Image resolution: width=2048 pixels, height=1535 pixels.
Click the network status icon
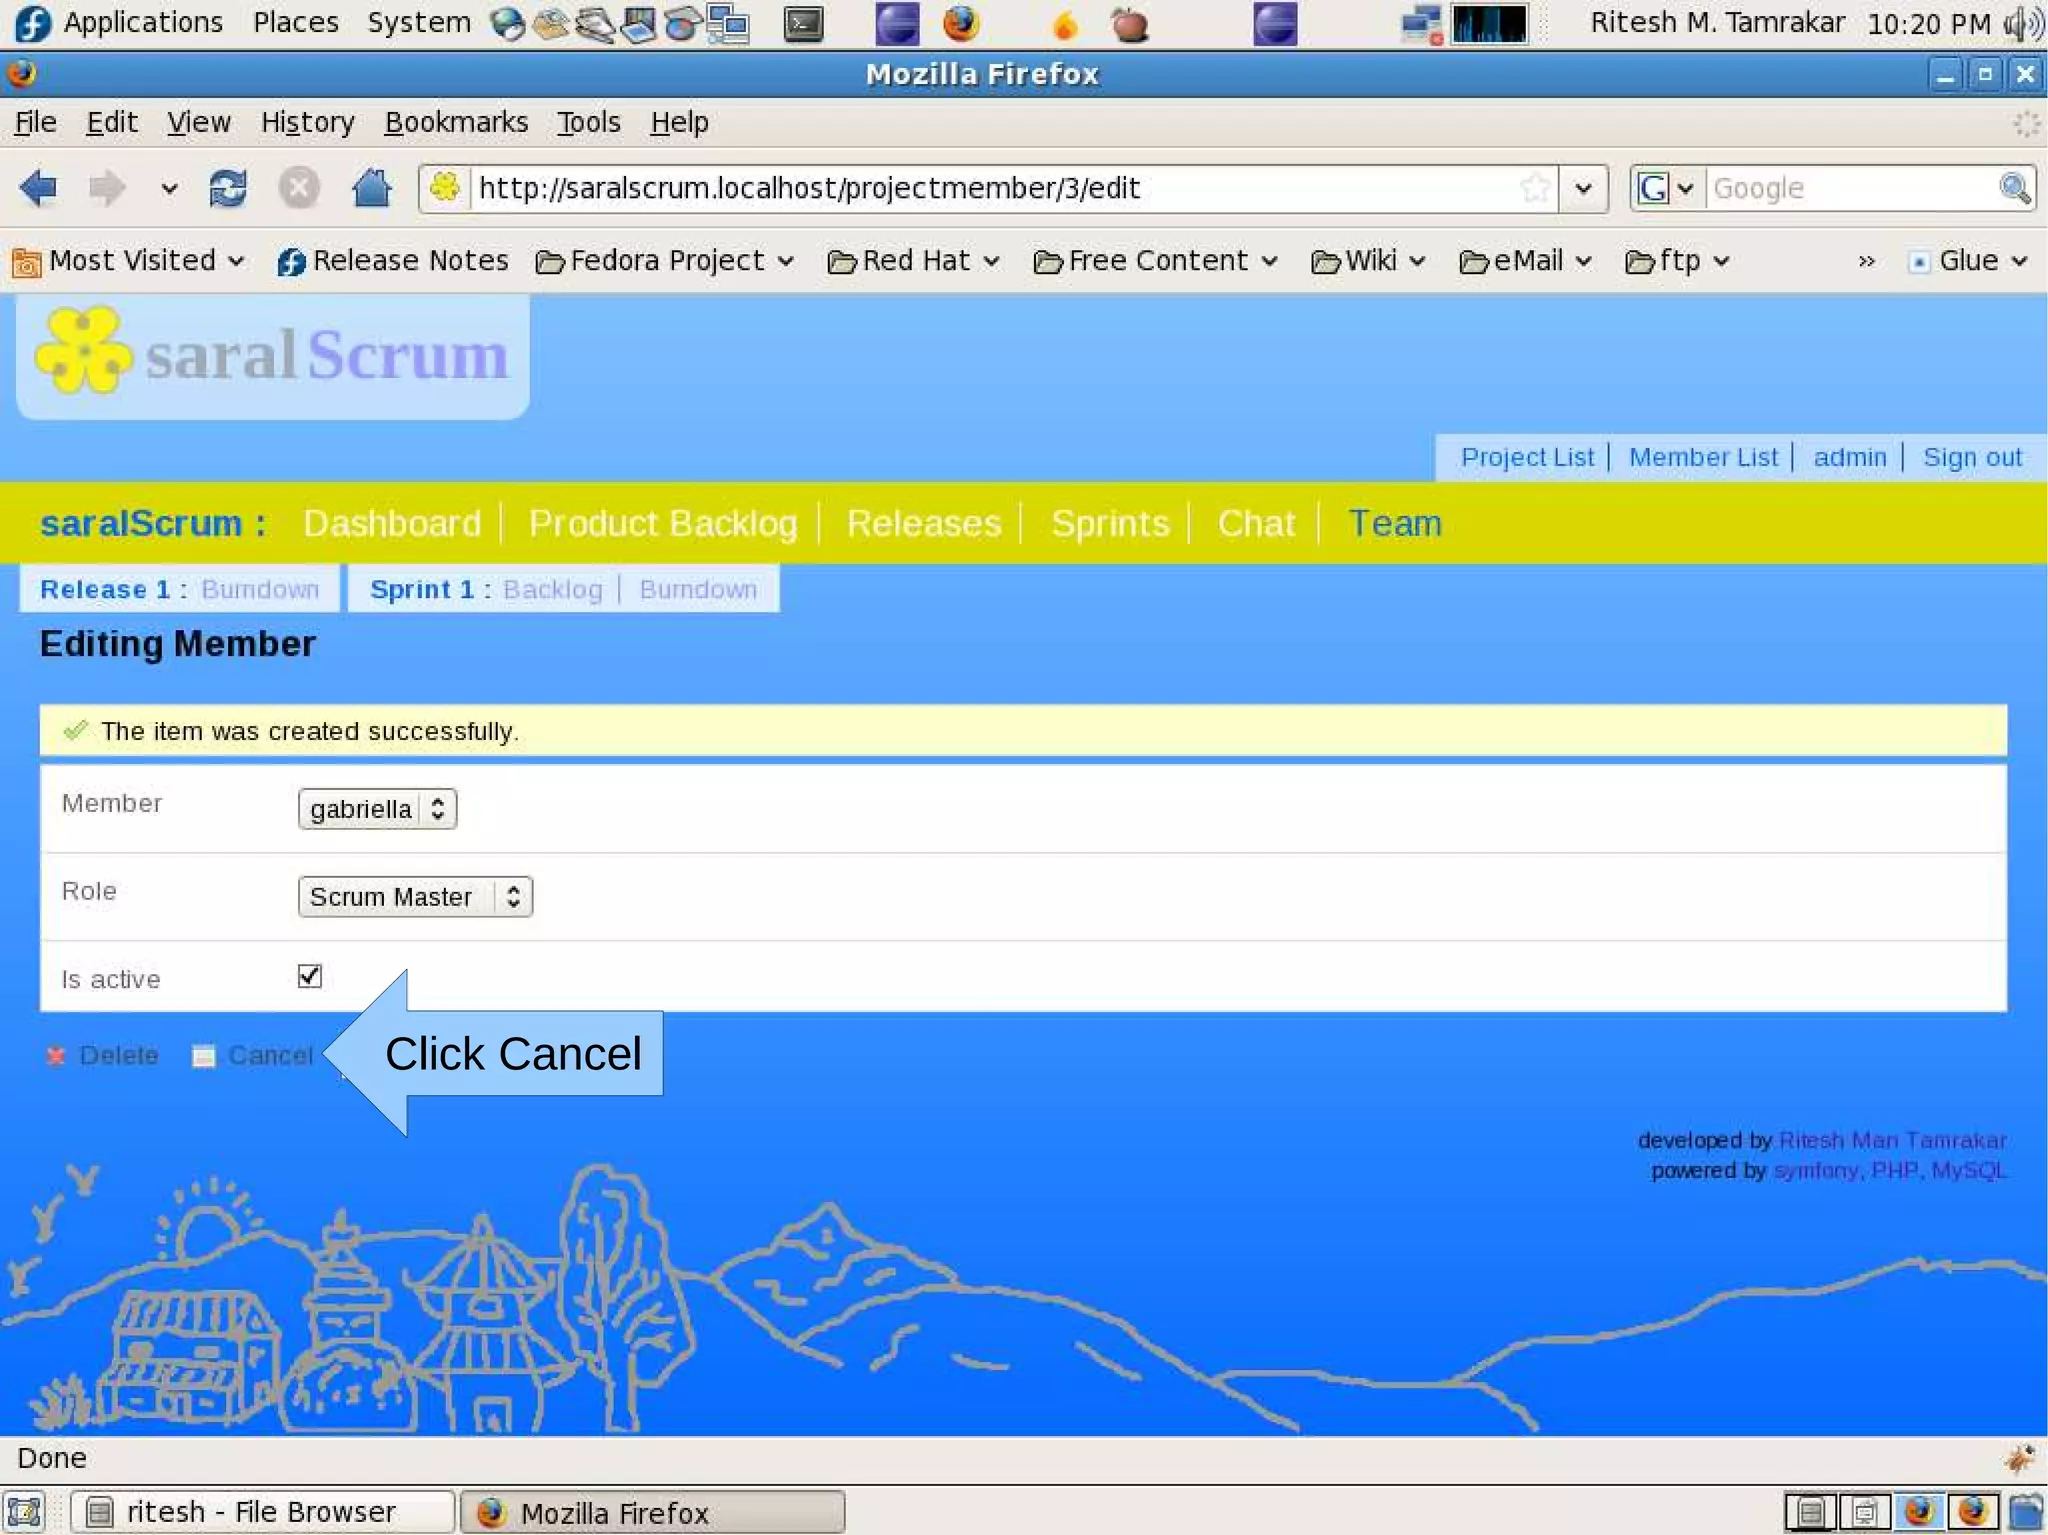tap(1421, 25)
